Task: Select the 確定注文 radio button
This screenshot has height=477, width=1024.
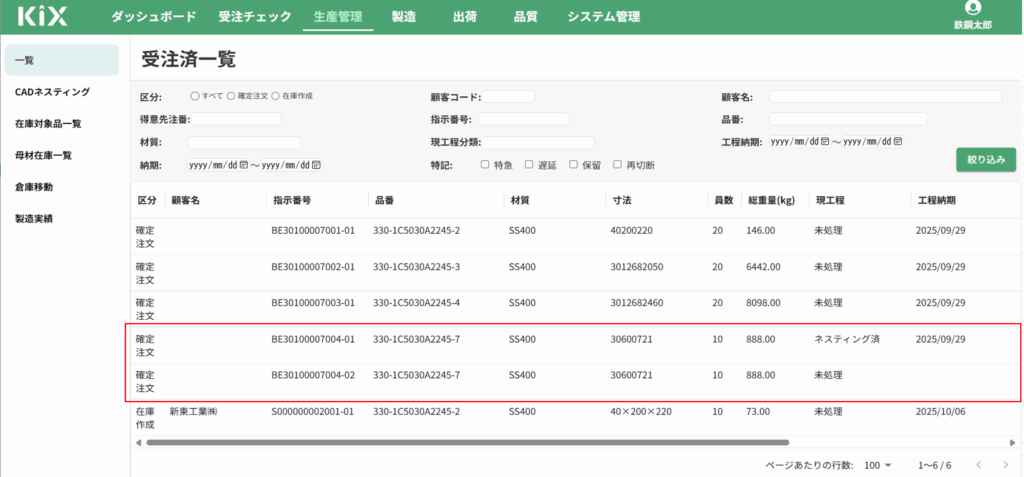Action: tap(231, 96)
